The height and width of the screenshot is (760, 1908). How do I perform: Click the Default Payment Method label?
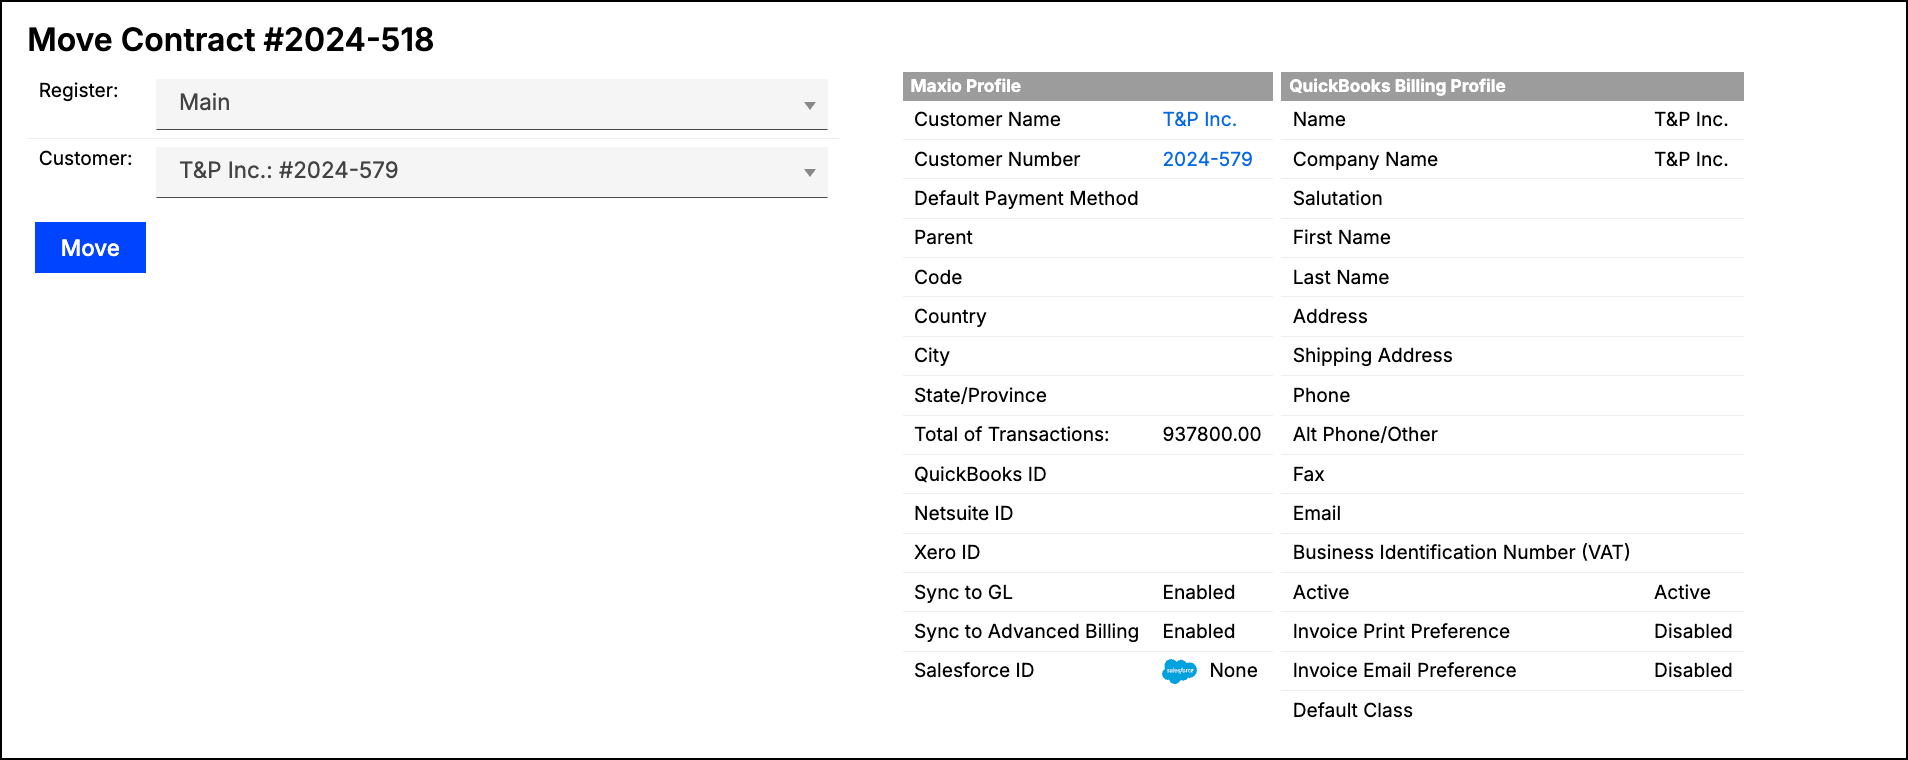pyautogui.click(x=1026, y=198)
